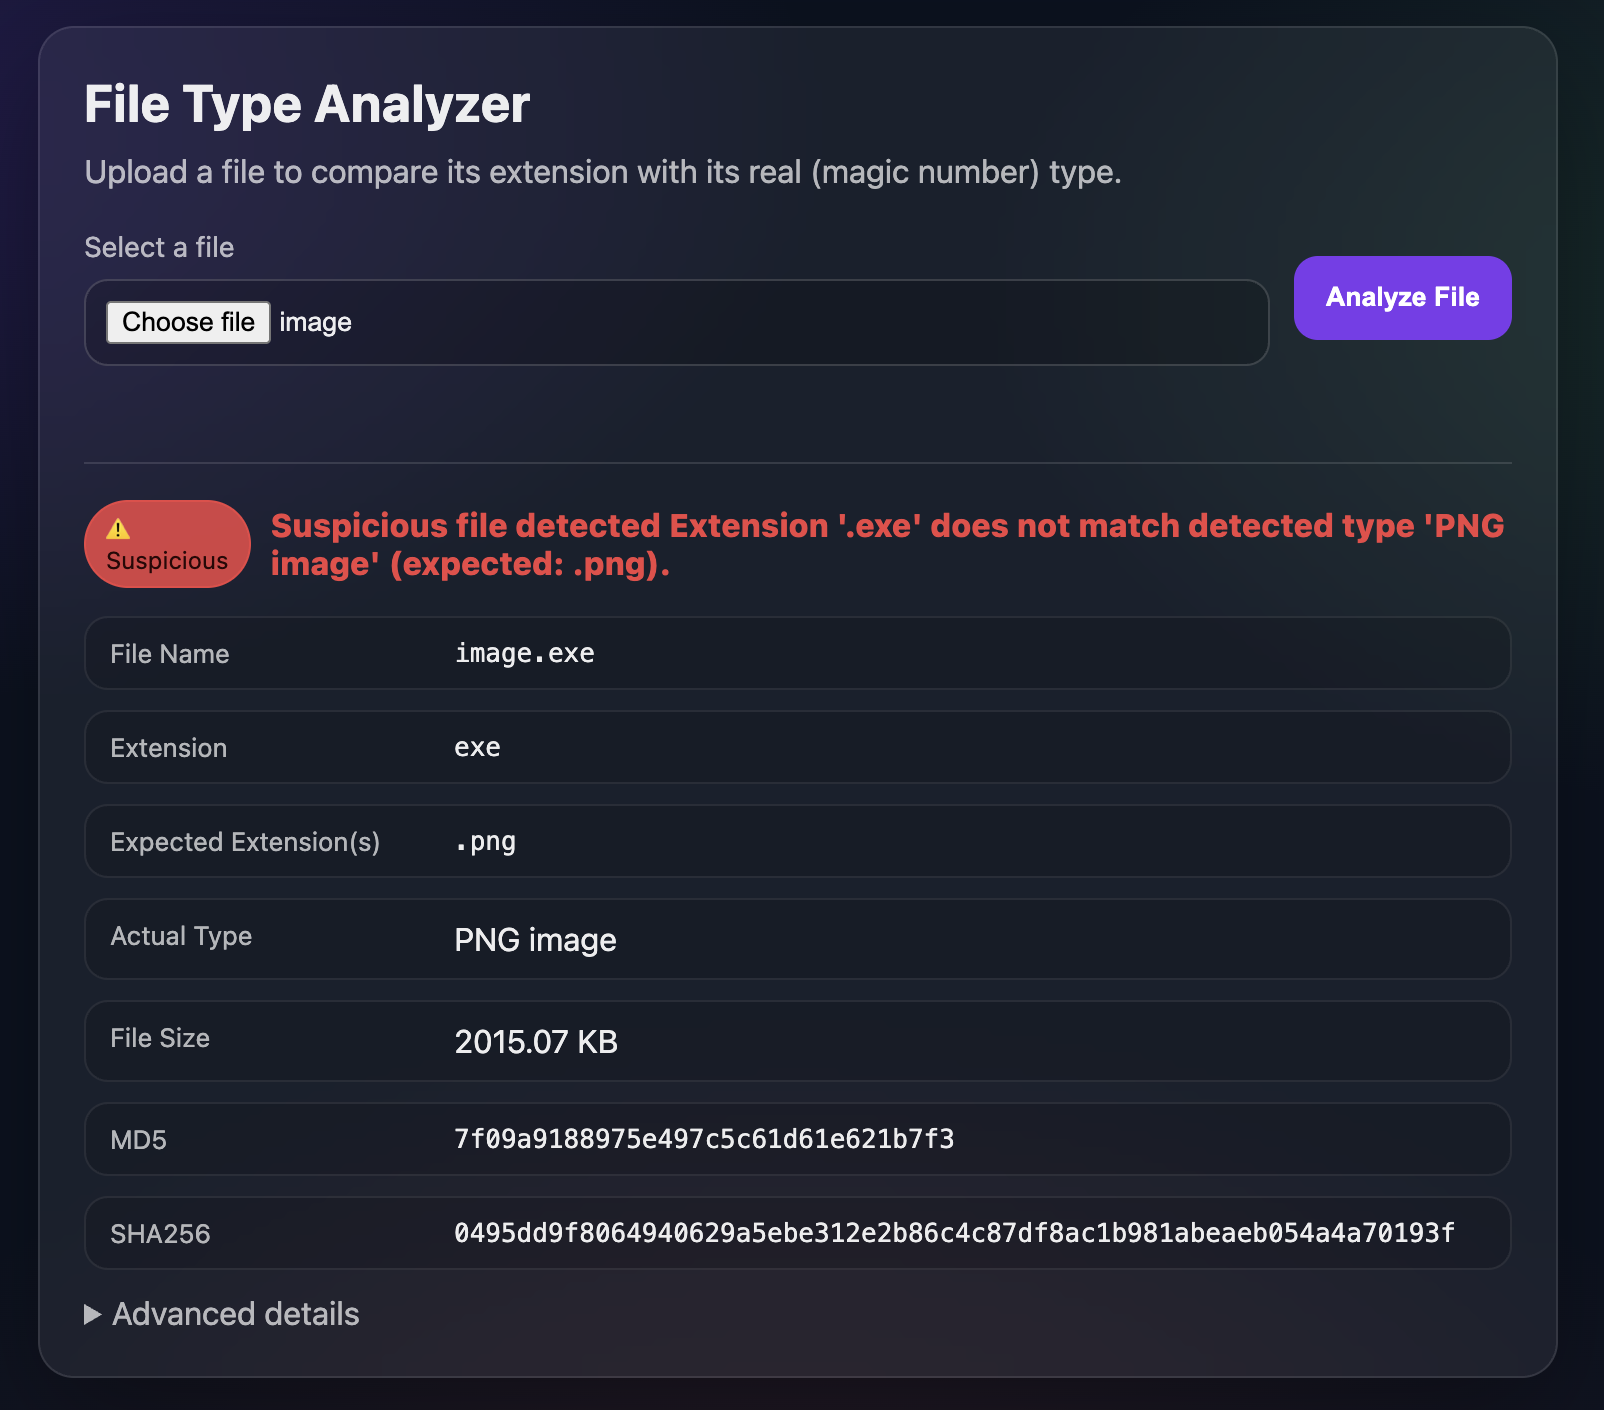Select the filename text 'image' beside Choose file

315,321
